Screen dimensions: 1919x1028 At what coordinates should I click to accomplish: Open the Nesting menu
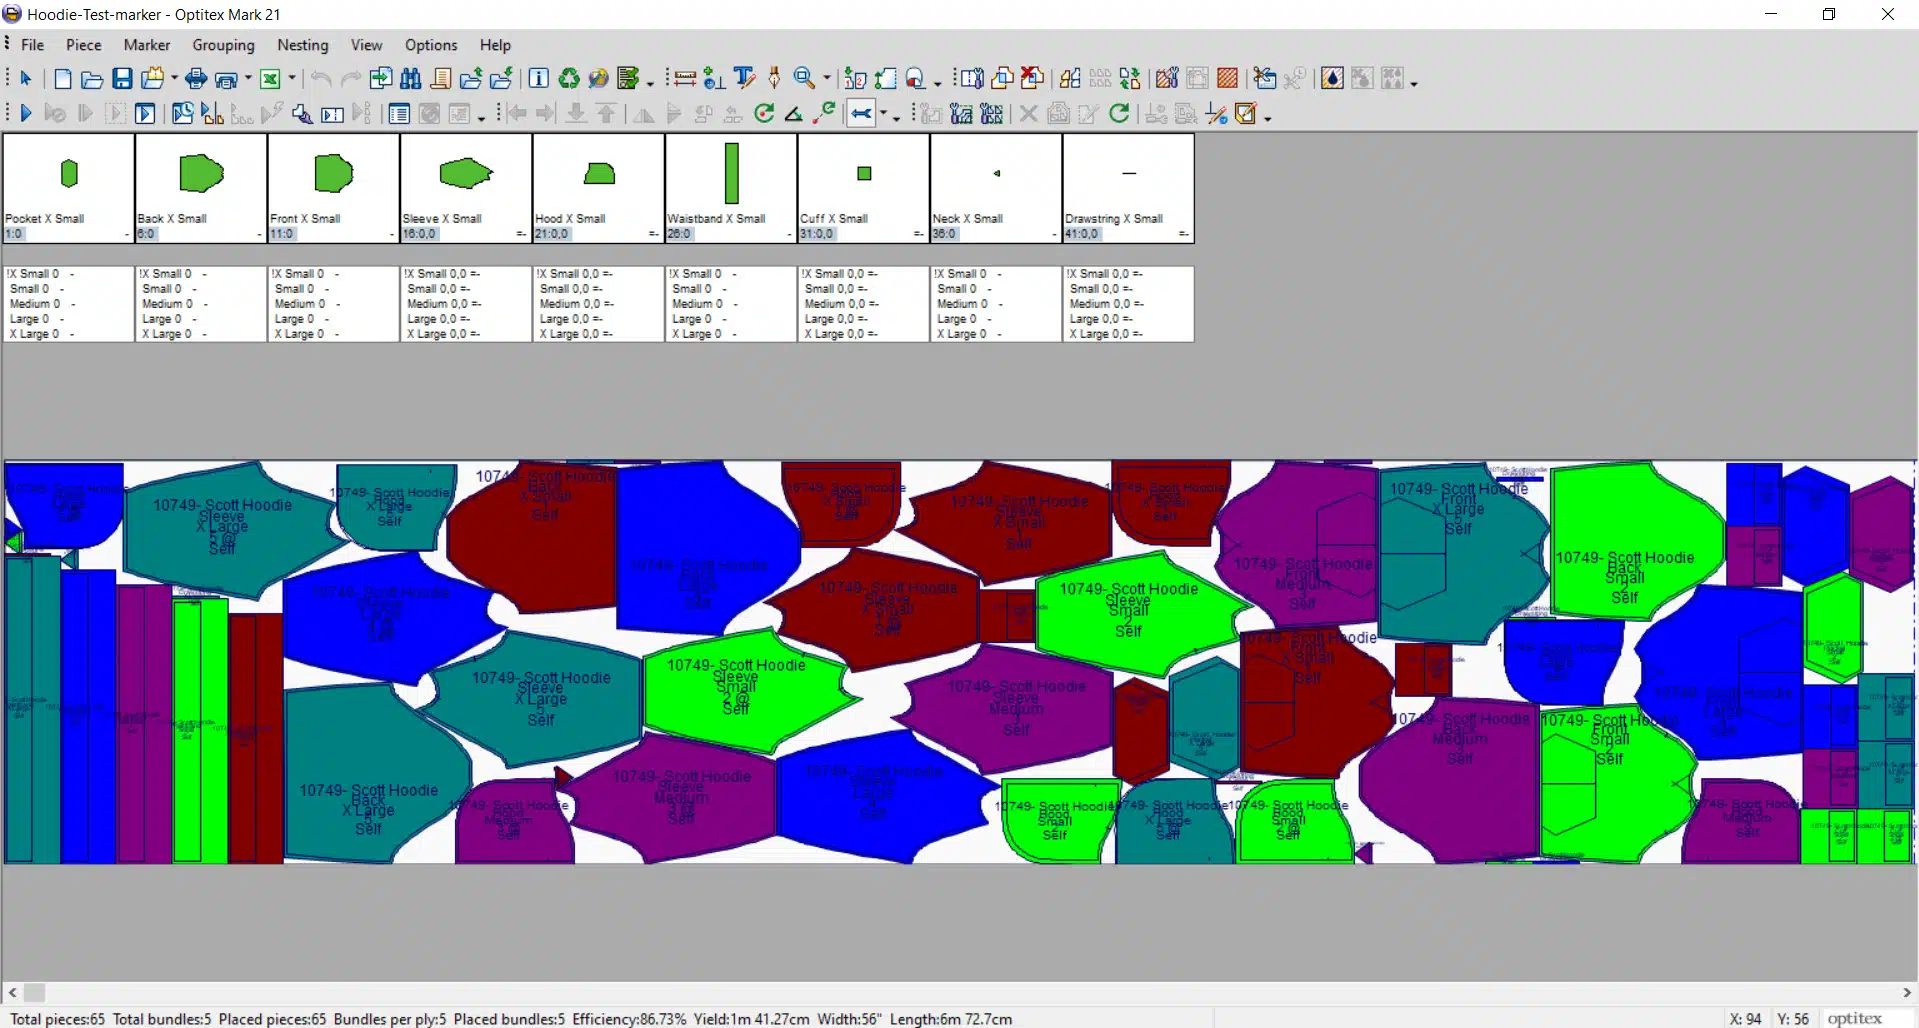point(303,45)
